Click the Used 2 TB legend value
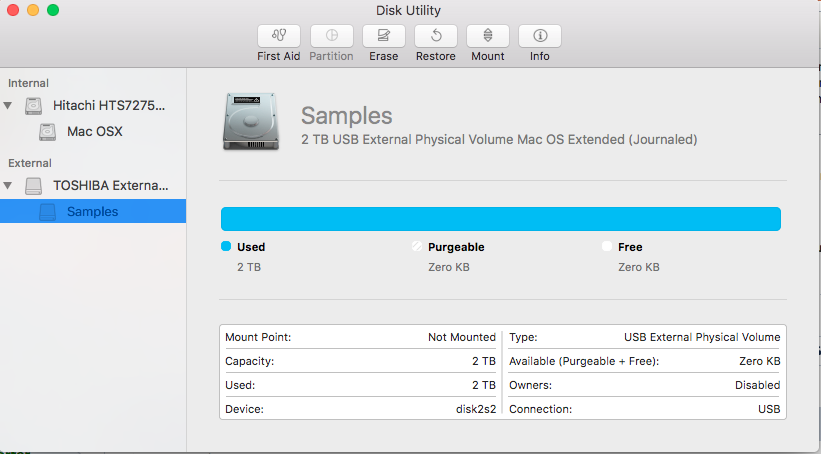 click(249, 267)
